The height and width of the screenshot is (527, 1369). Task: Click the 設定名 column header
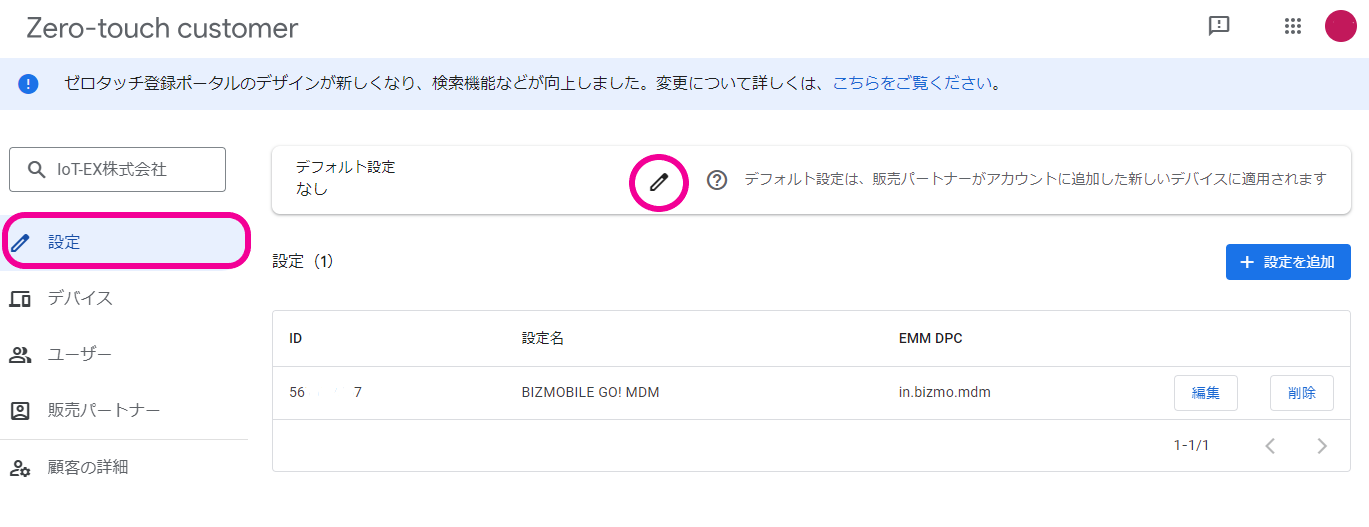[x=543, y=338]
